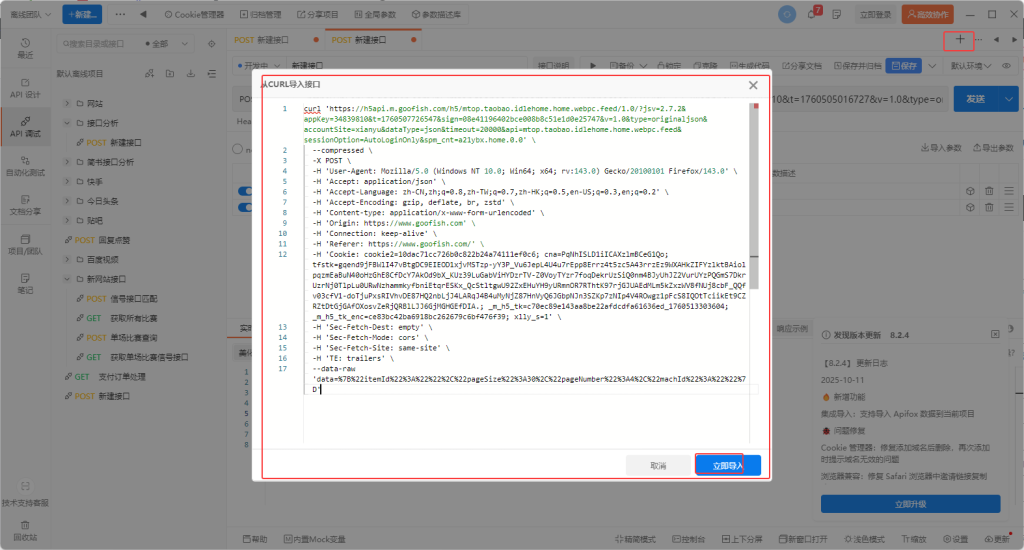Screen dimensions: 1024x550
Task: Select the GET 支付订单处理 request
Action: (110, 377)
